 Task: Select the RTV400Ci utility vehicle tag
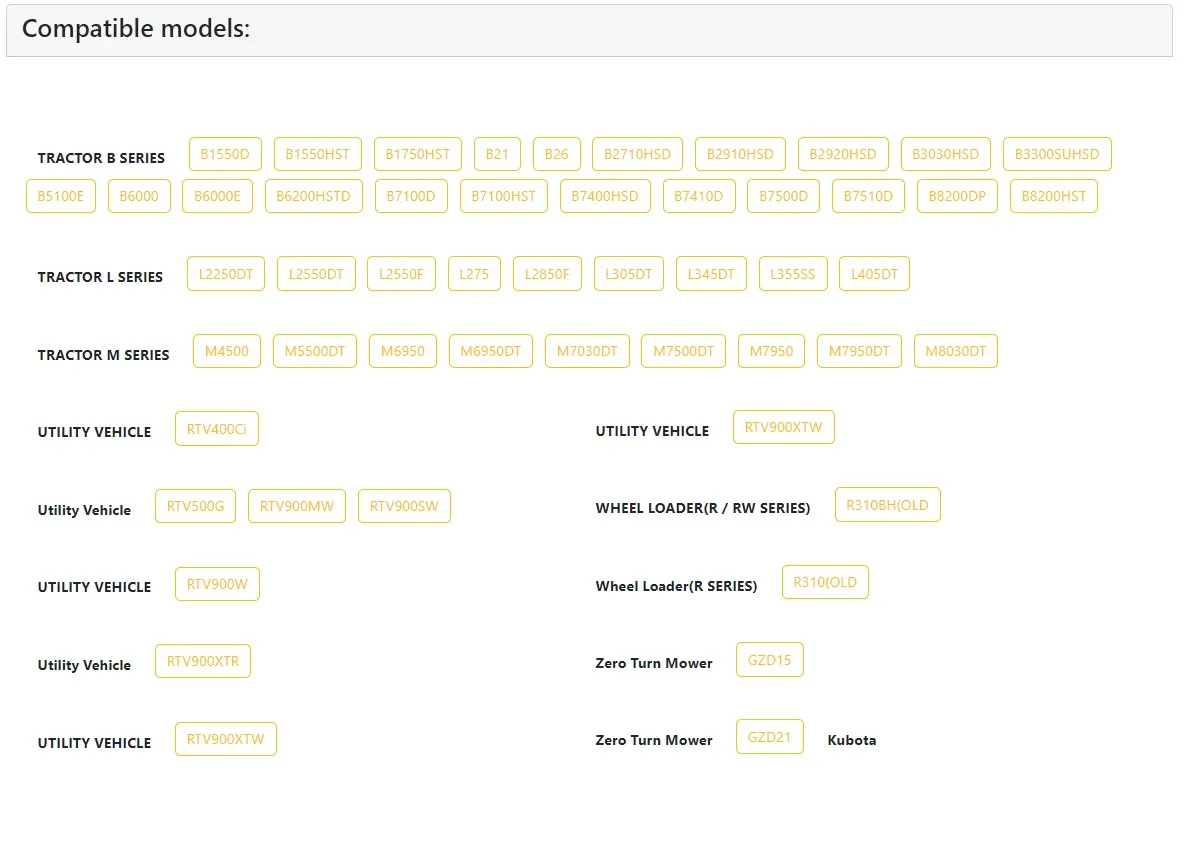click(216, 429)
